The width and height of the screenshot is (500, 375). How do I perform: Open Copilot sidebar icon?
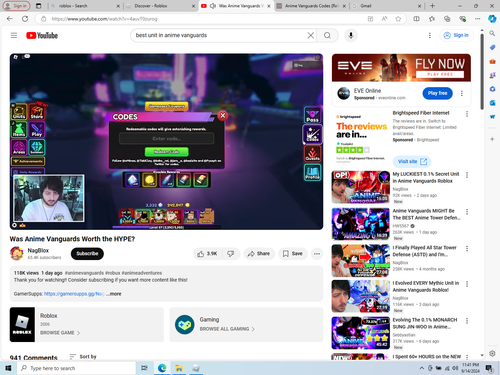(x=492, y=19)
